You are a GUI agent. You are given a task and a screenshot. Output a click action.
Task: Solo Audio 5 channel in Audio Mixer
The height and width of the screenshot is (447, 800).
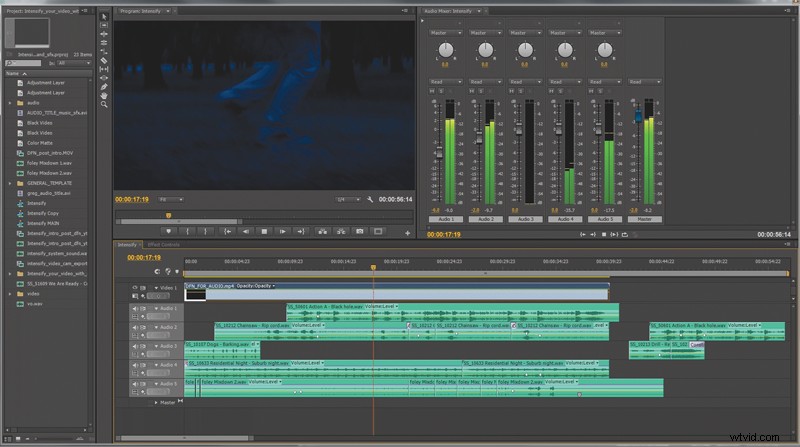click(x=600, y=91)
